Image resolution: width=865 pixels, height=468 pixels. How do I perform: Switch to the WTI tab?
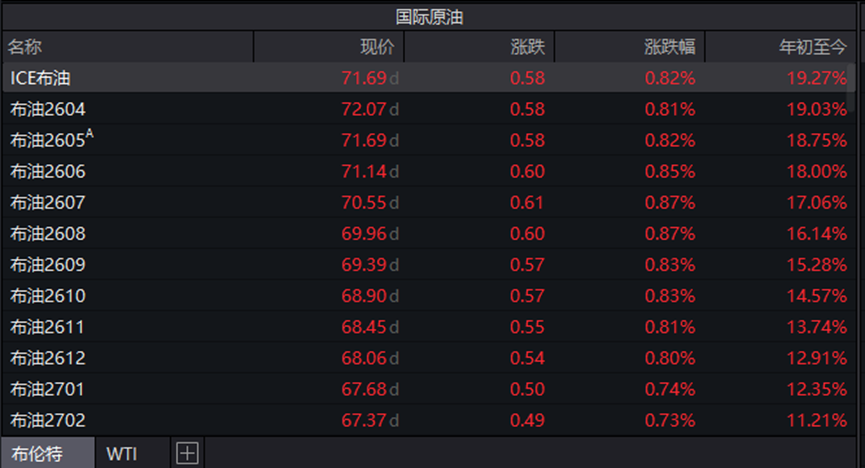[x=122, y=454]
